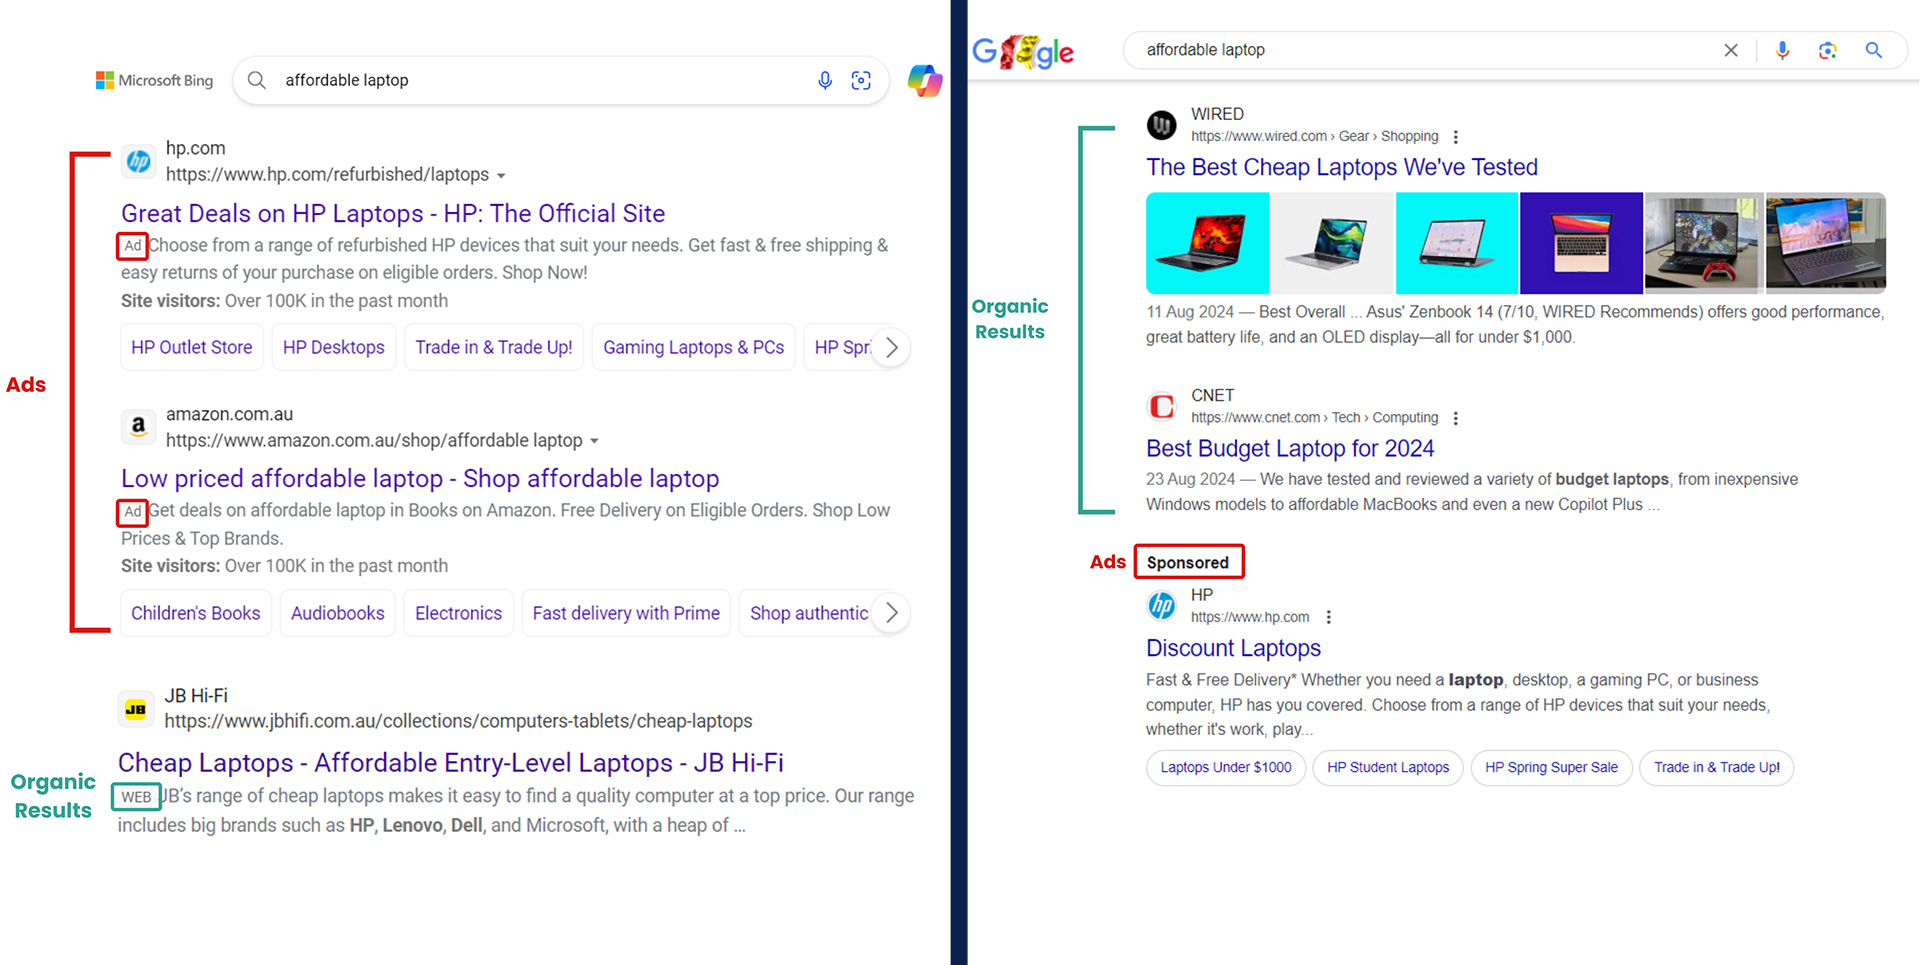Click the 'Children's Books' sitelink
Image resolution: width=1920 pixels, height=965 pixels.
pos(196,613)
